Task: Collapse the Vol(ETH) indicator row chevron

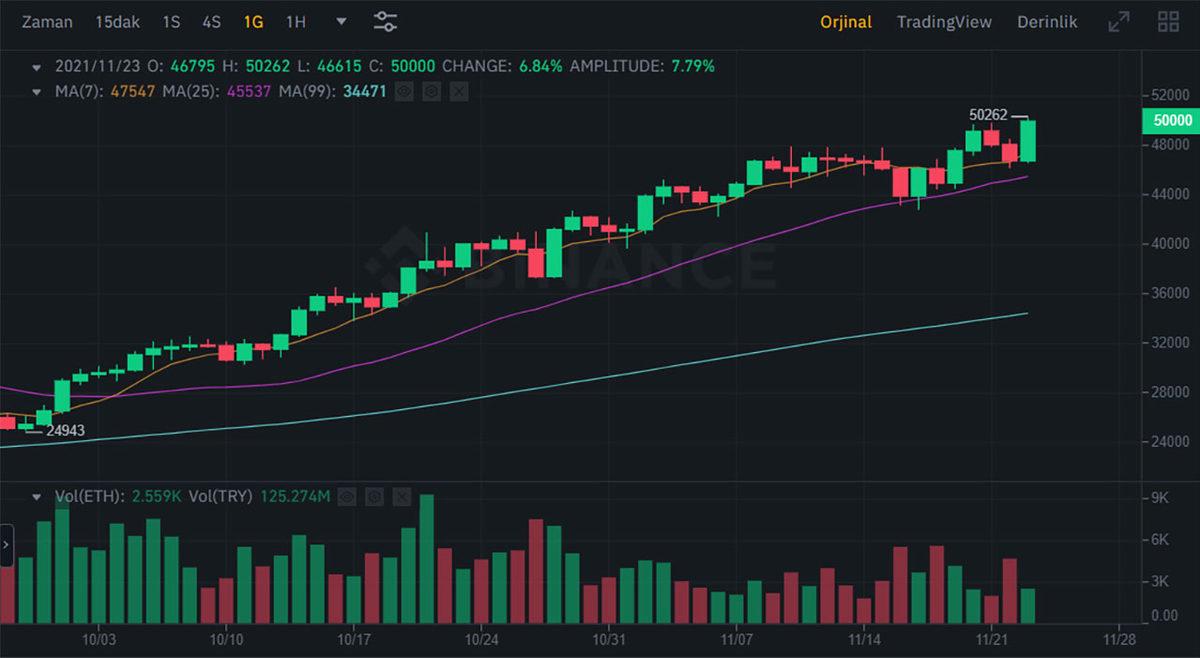Action: 38,496
